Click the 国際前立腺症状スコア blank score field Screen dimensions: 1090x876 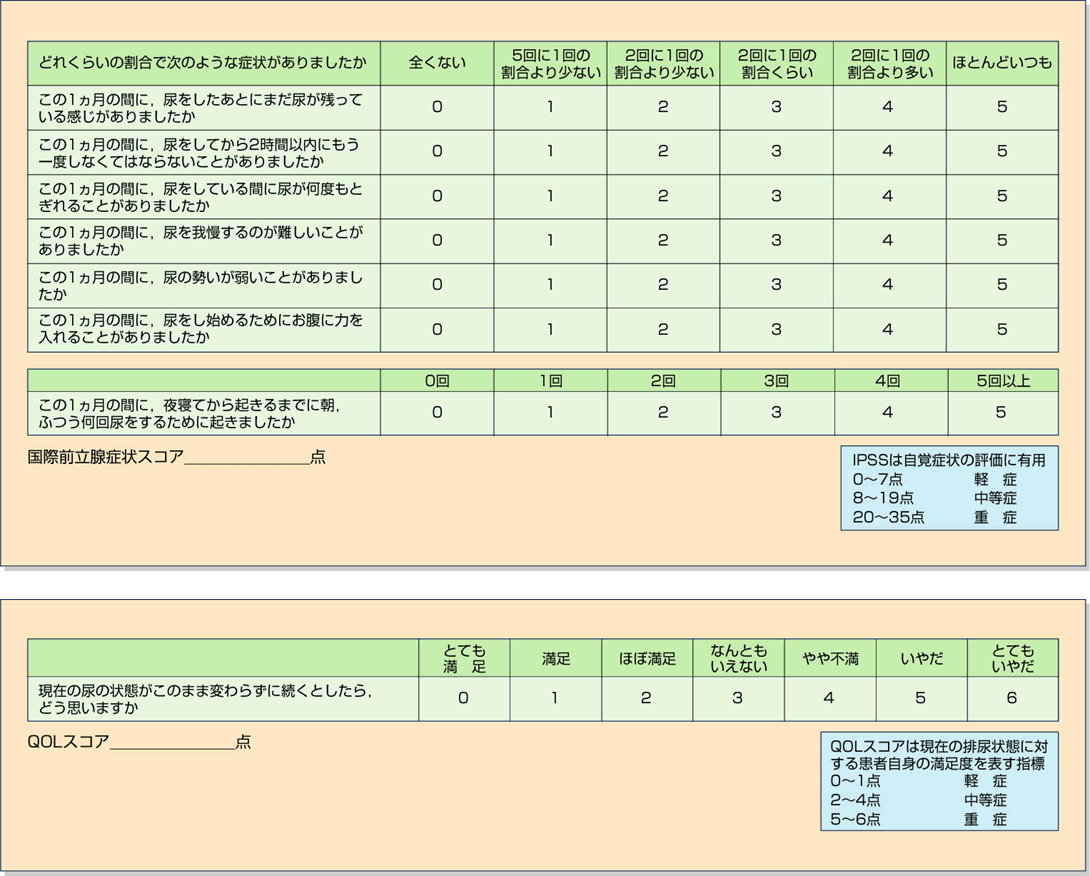pos(247,458)
